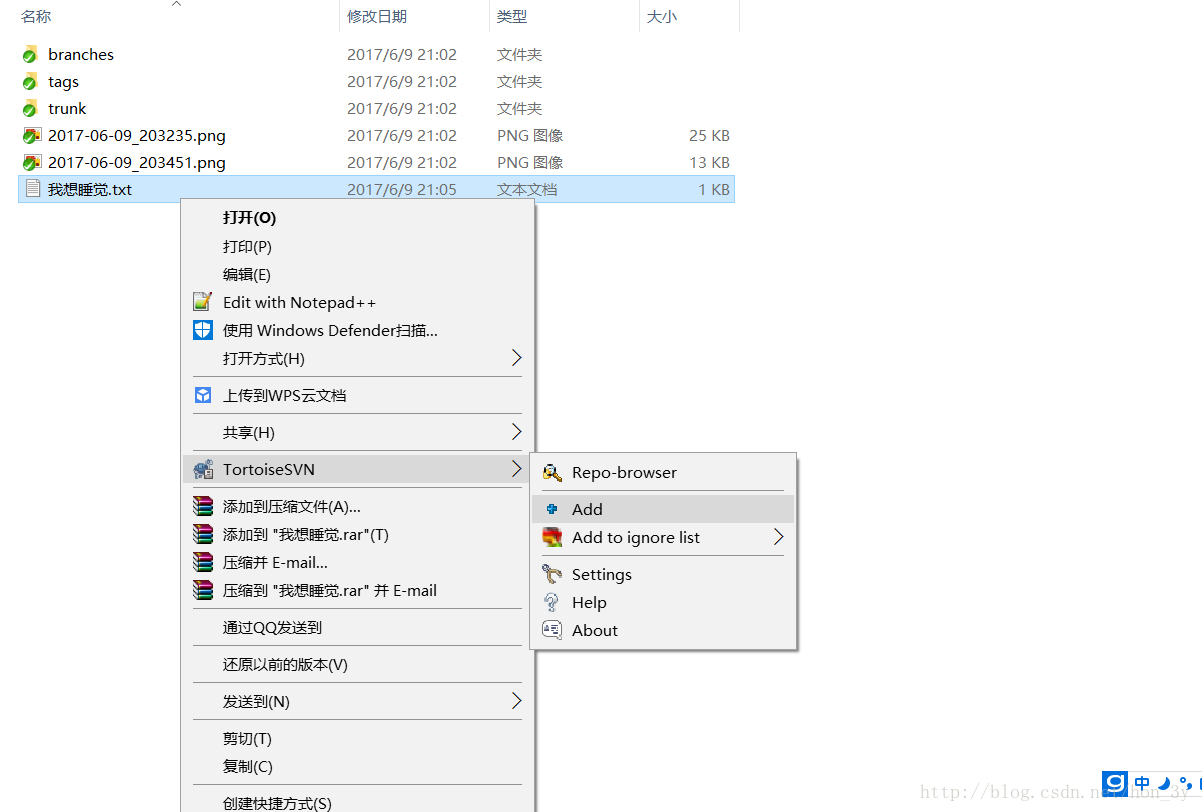Click the Windows Defender shield icon
1202x812 pixels.
tap(203, 330)
